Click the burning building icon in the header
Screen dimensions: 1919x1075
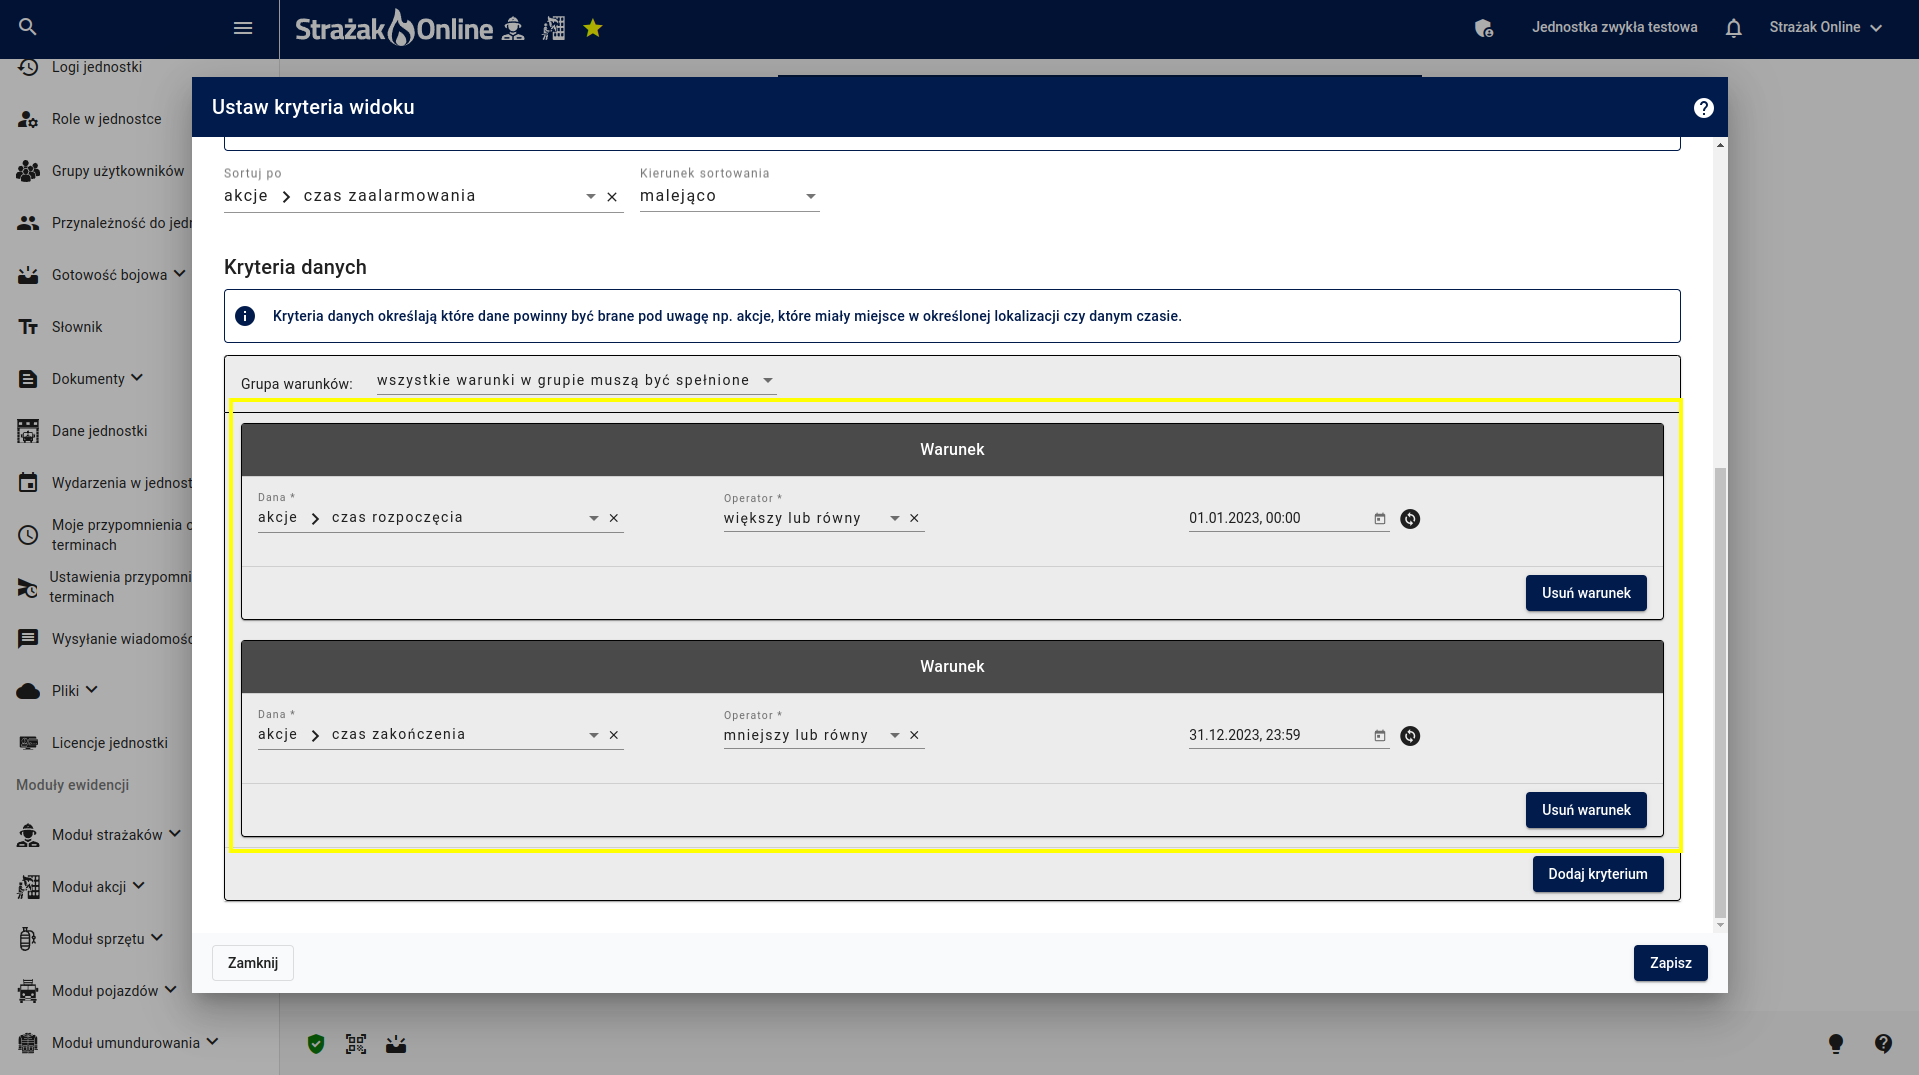[554, 28]
